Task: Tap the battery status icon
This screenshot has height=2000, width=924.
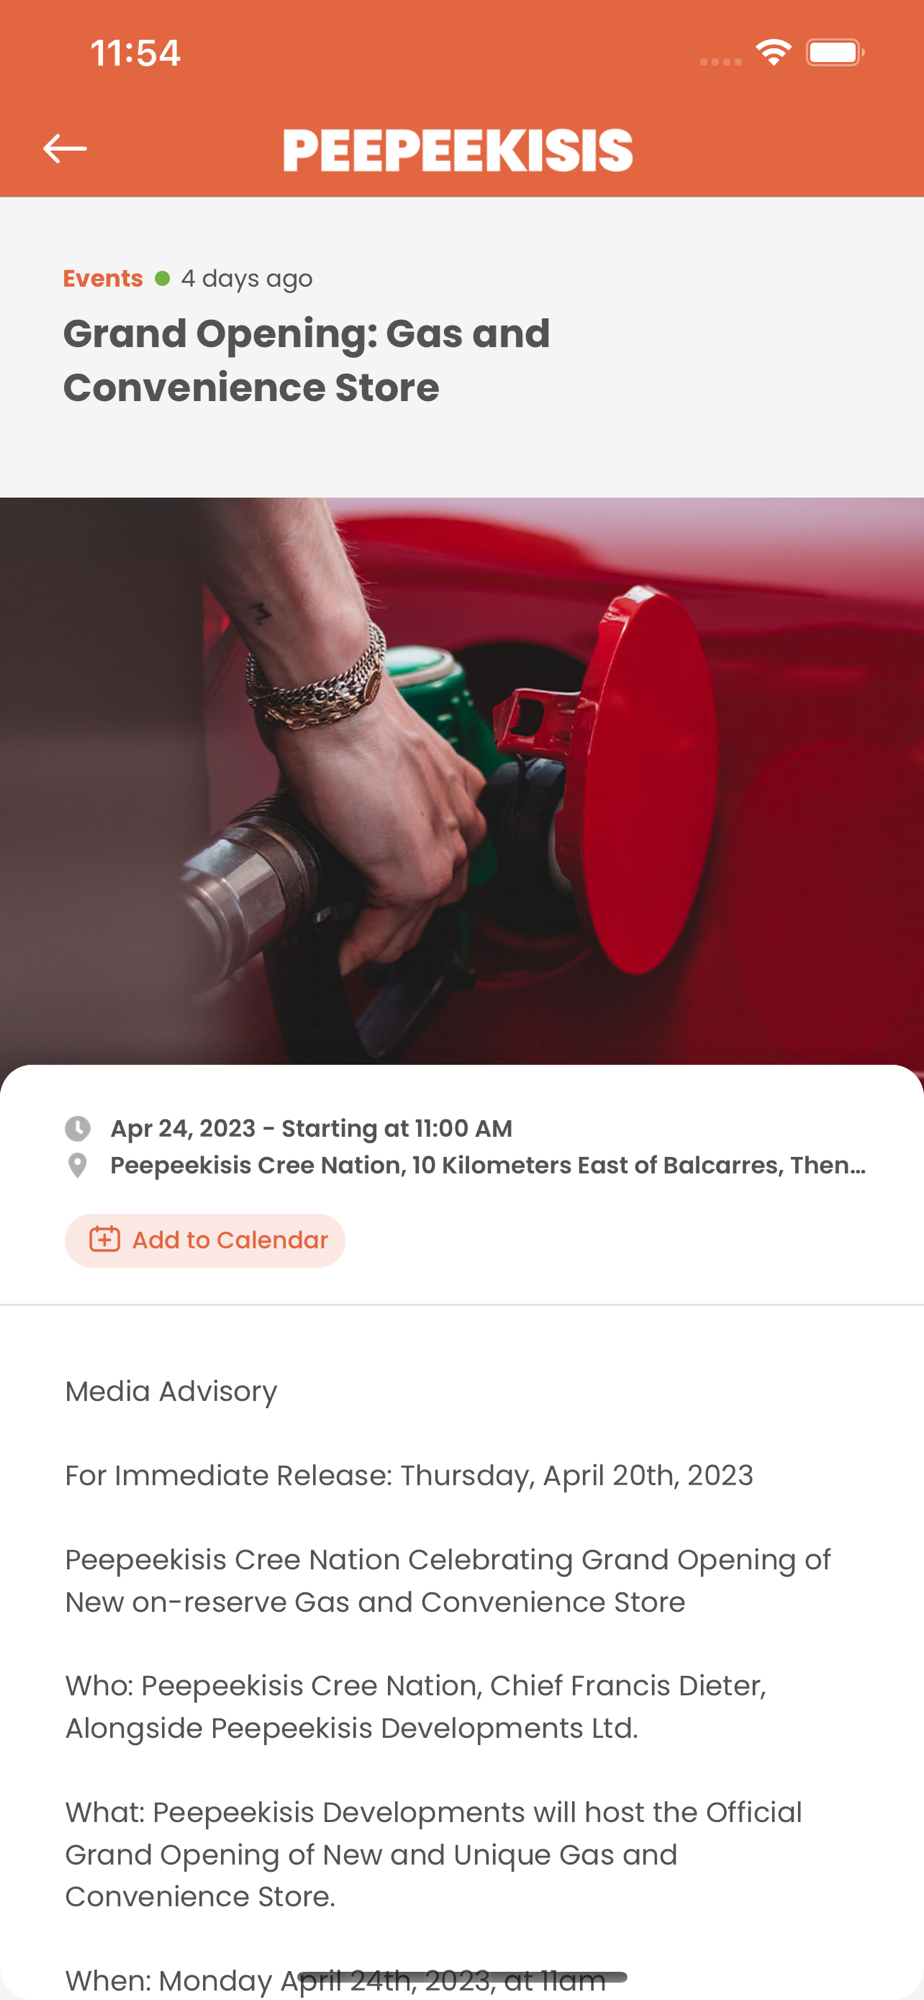Action: (835, 52)
